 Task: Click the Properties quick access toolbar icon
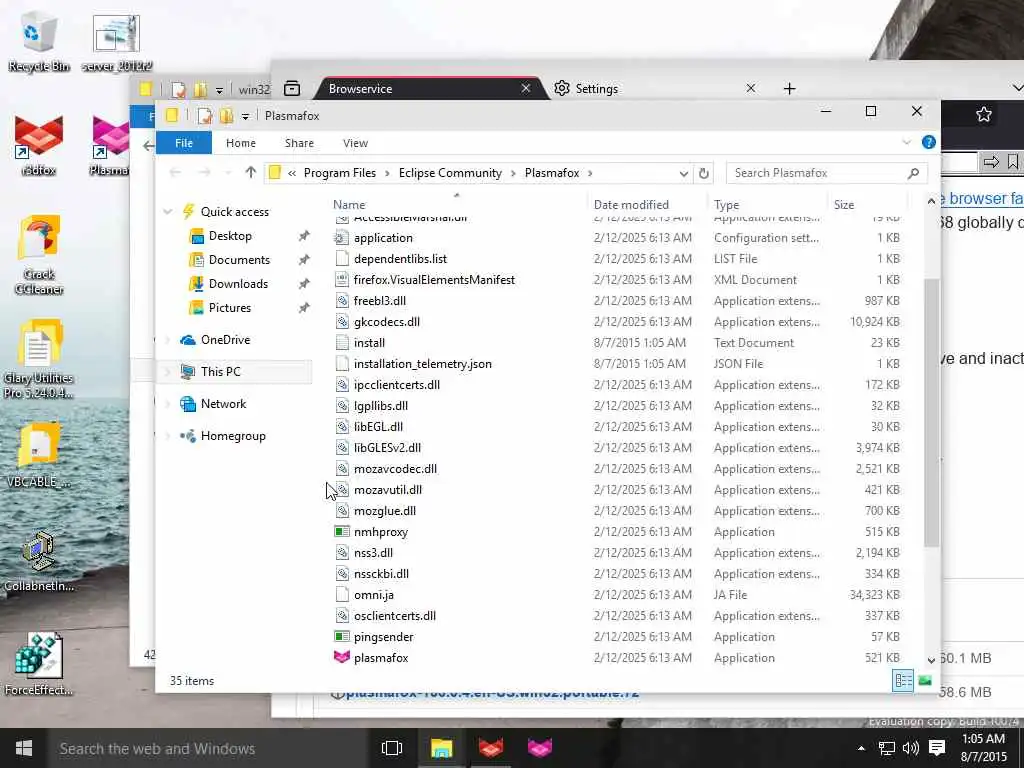(x=205, y=116)
